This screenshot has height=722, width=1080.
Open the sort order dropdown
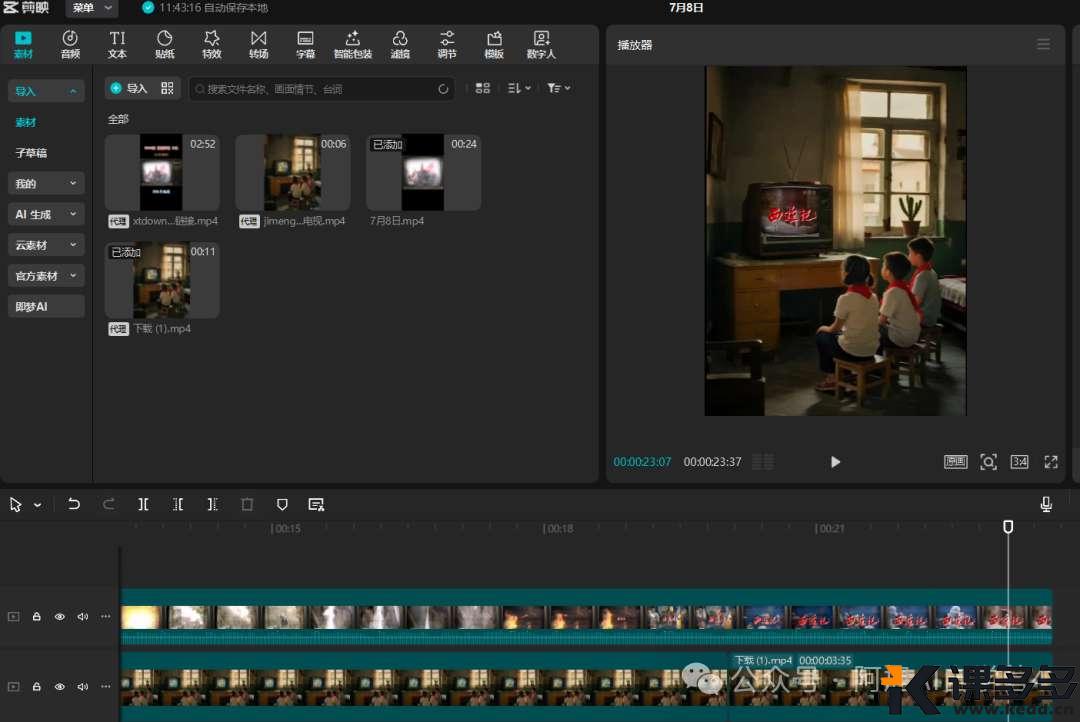(x=519, y=88)
